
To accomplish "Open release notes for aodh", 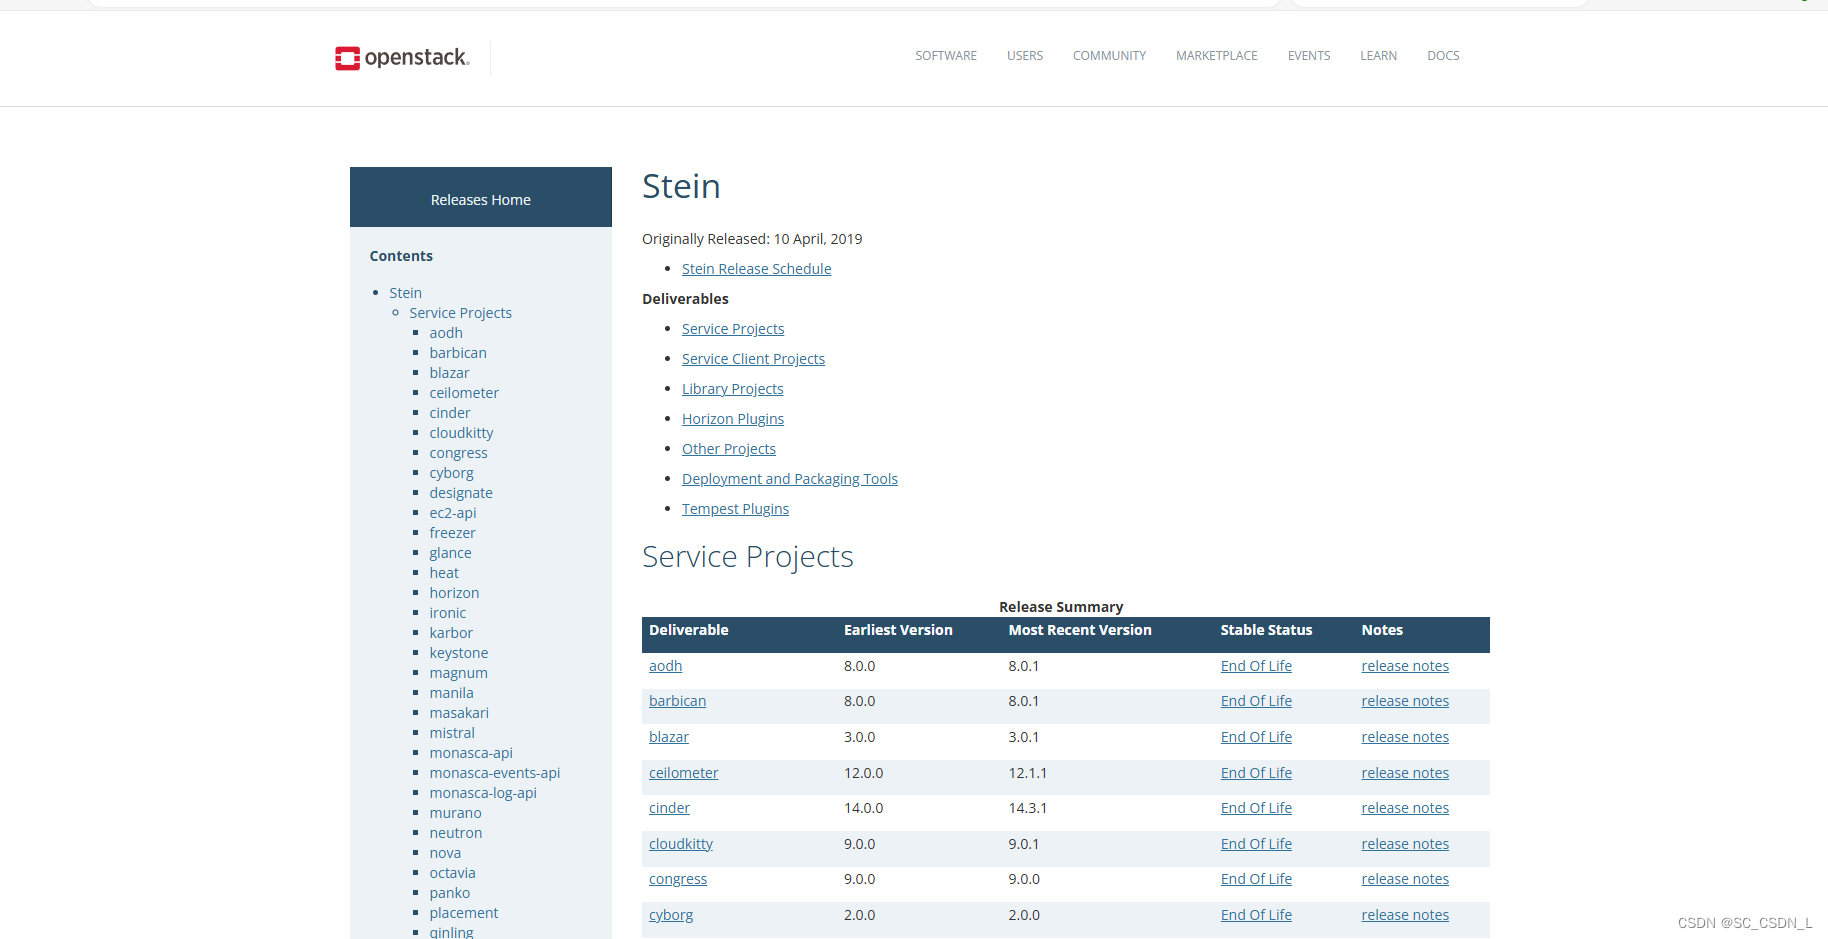I will 1405,666.
